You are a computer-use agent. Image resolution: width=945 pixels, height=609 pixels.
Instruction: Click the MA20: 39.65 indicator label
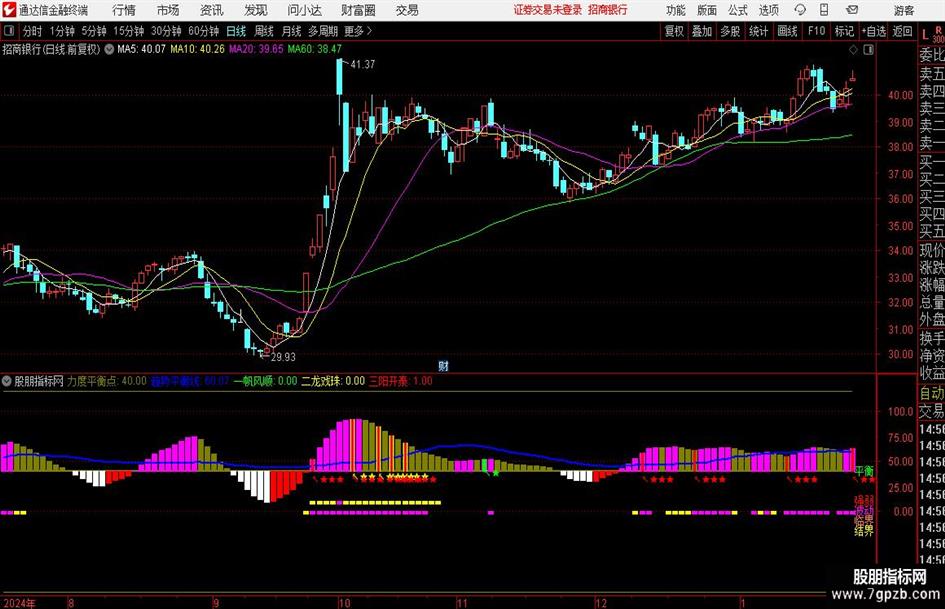point(256,49)
